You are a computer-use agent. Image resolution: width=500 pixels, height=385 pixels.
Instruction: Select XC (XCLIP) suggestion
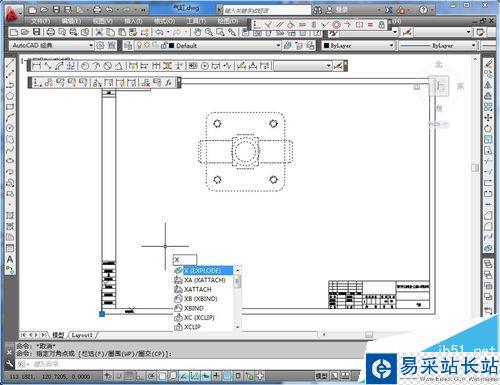pos(203,318)
